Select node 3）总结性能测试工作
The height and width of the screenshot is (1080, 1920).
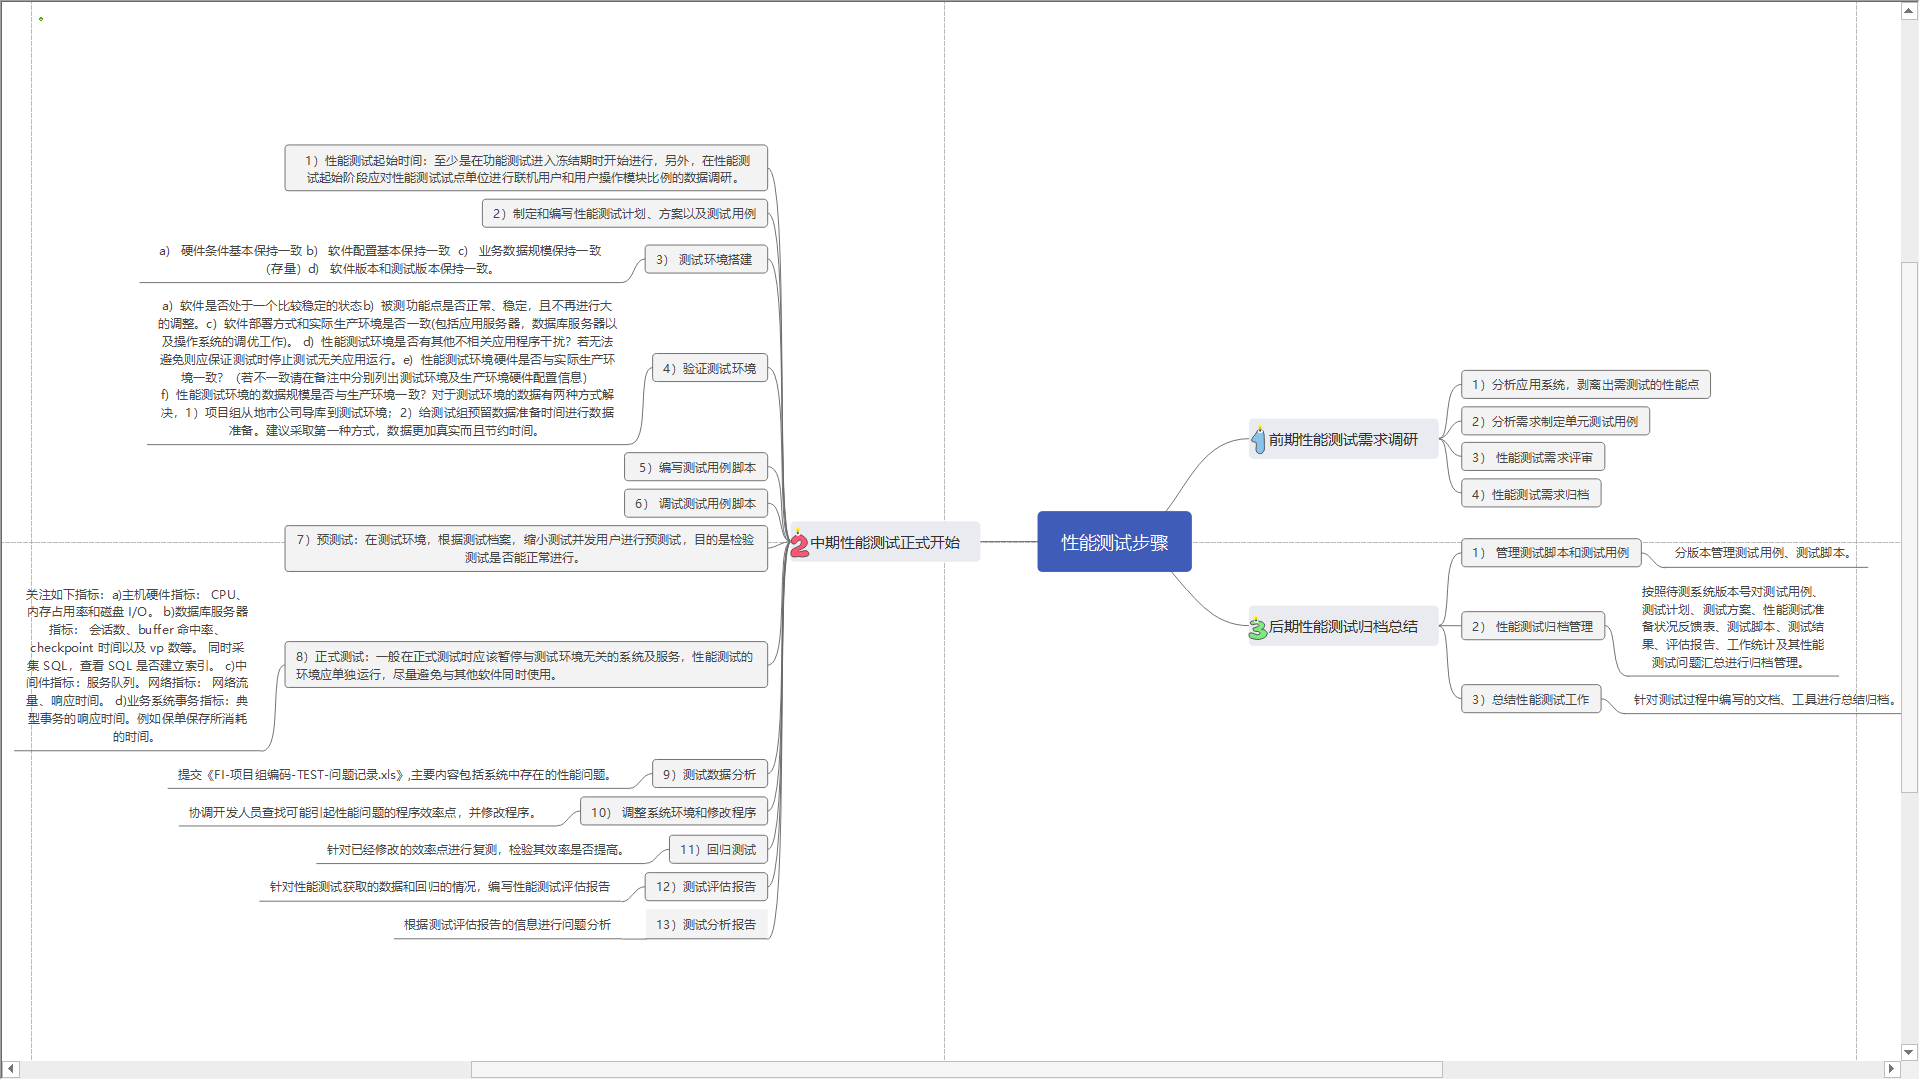1530,700
